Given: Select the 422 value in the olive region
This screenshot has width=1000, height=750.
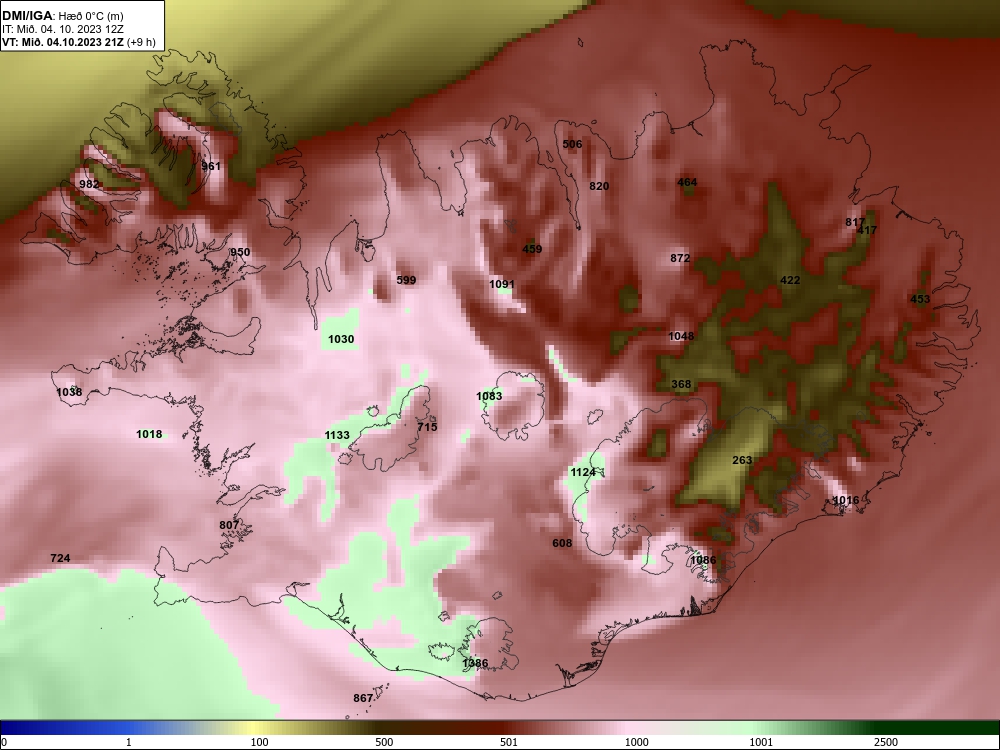Looking at the screenshot, I should [790, 280].
